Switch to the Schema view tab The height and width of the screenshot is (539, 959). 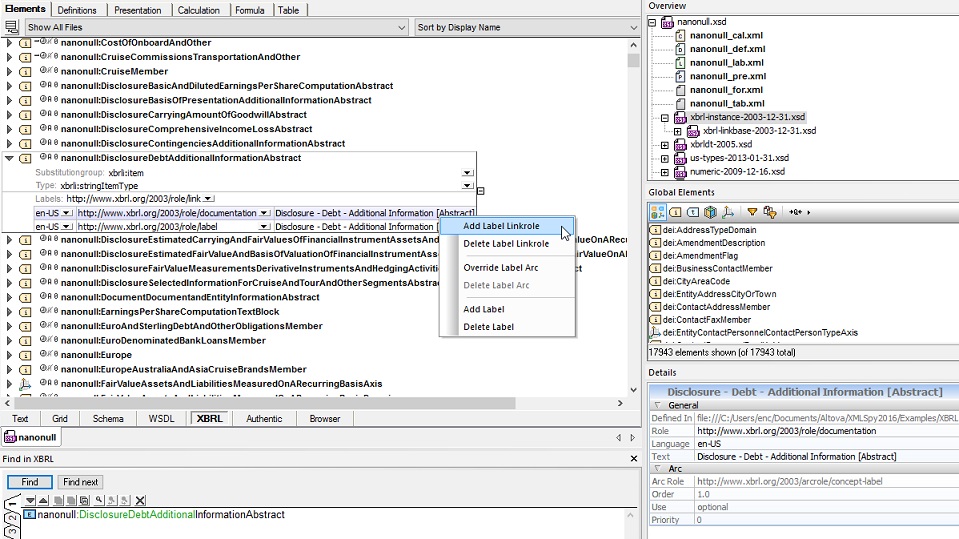coord(109,419)
